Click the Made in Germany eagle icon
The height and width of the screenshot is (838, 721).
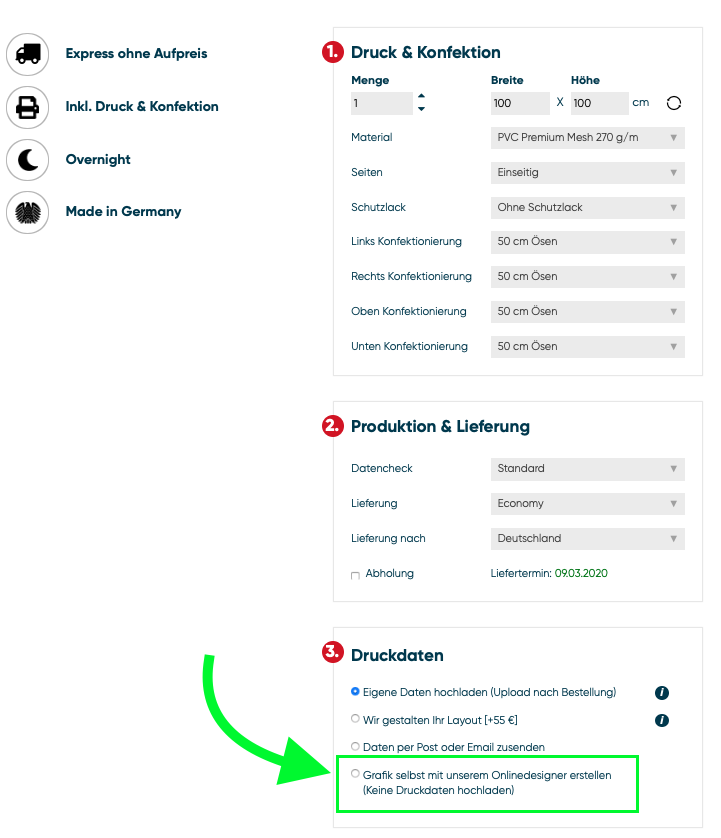click(28, 212)
